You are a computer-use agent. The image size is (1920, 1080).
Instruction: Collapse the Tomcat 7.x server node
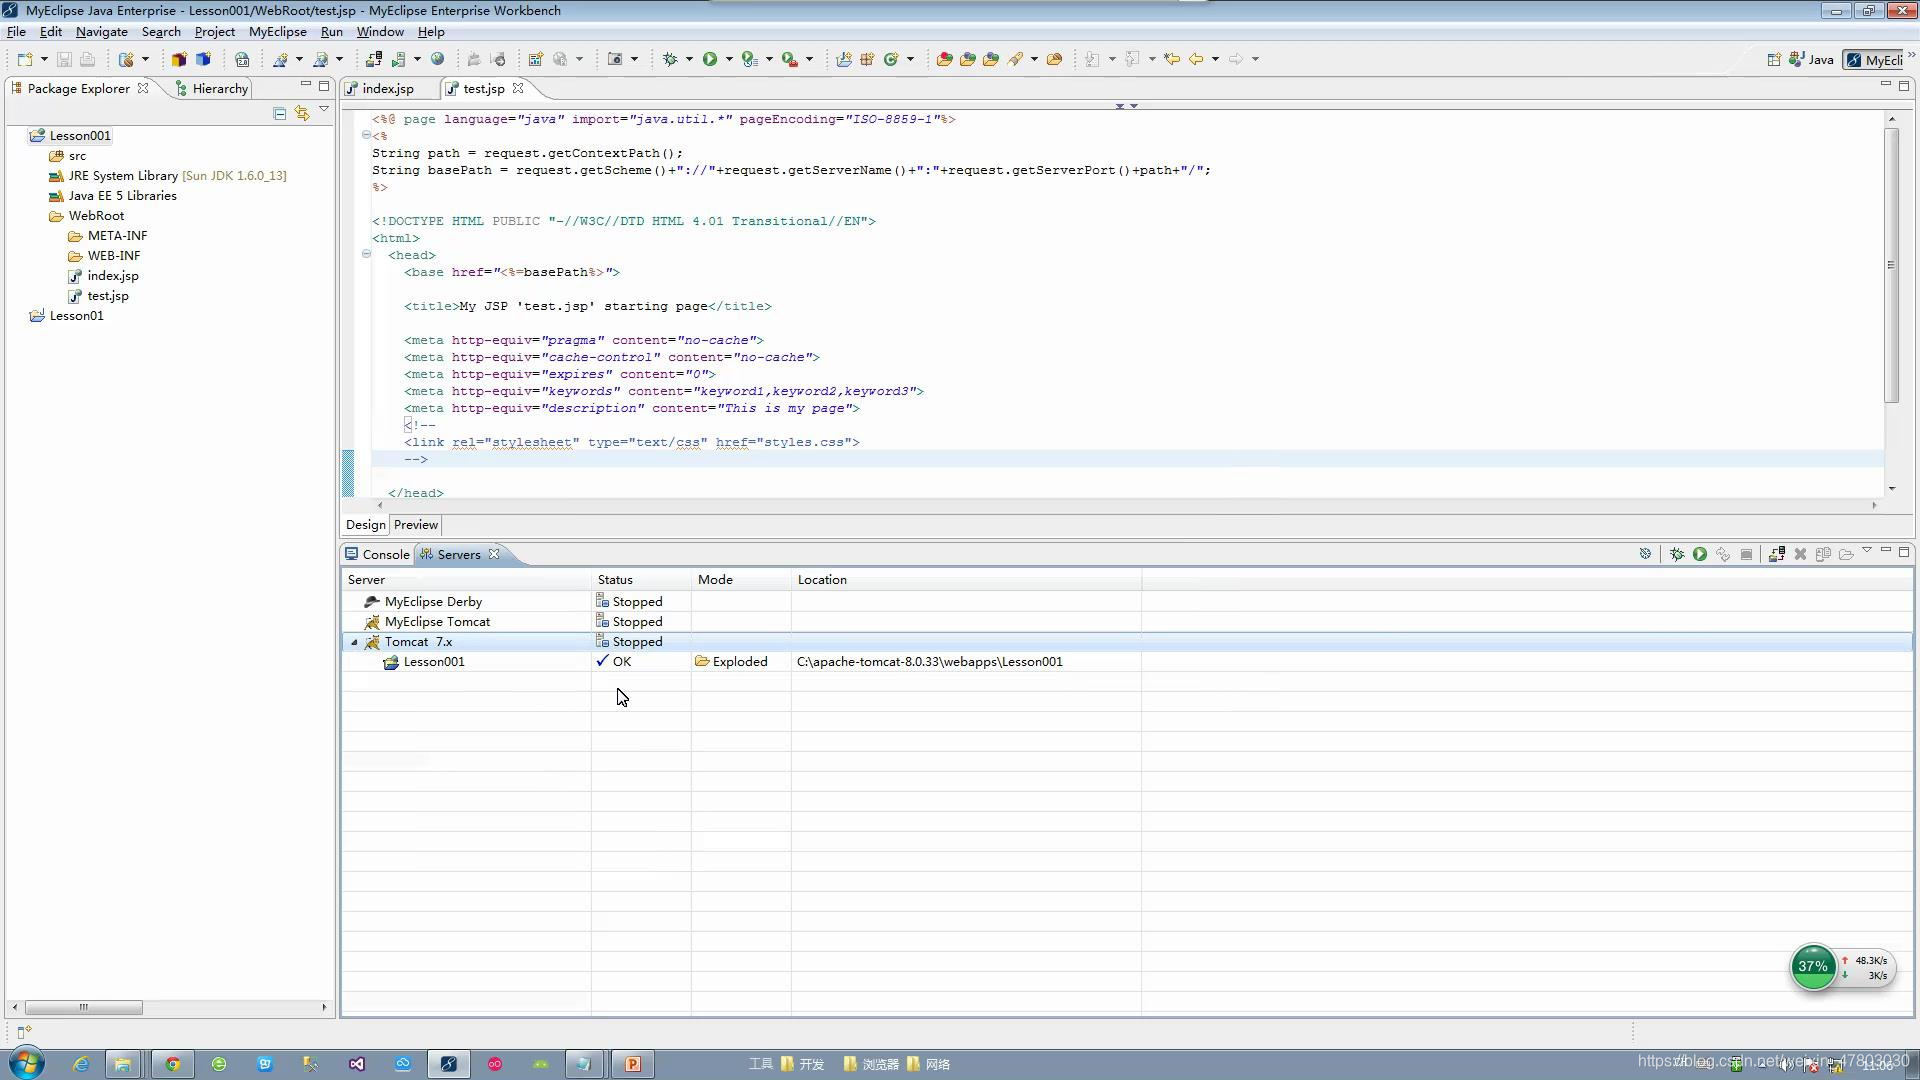[x=354, y=642]
